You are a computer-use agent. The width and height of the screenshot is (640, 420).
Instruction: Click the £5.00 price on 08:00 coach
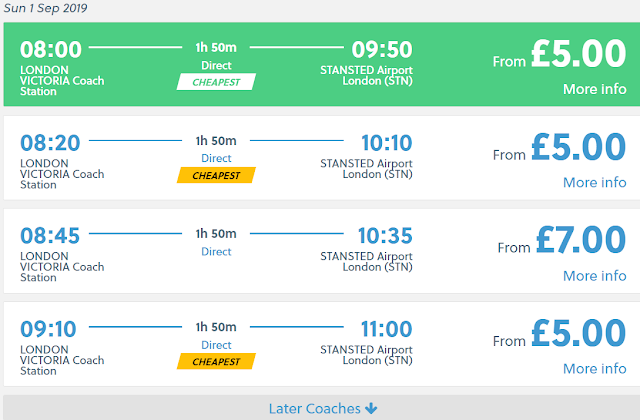click(x=580, y=54)
